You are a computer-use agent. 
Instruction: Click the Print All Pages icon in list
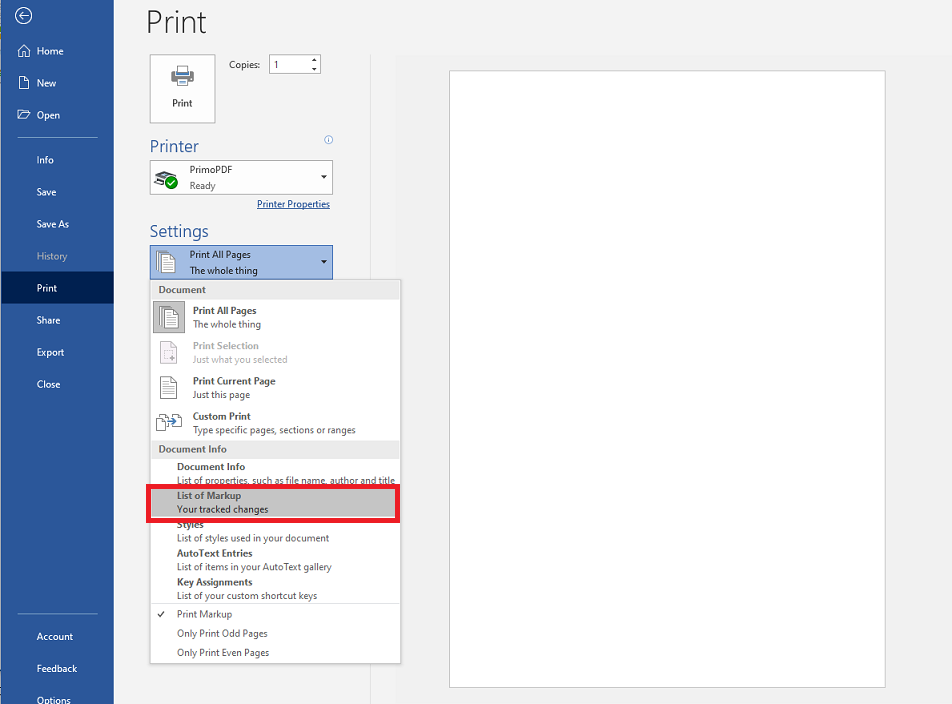pyautogui.click(x=169, y=317)
